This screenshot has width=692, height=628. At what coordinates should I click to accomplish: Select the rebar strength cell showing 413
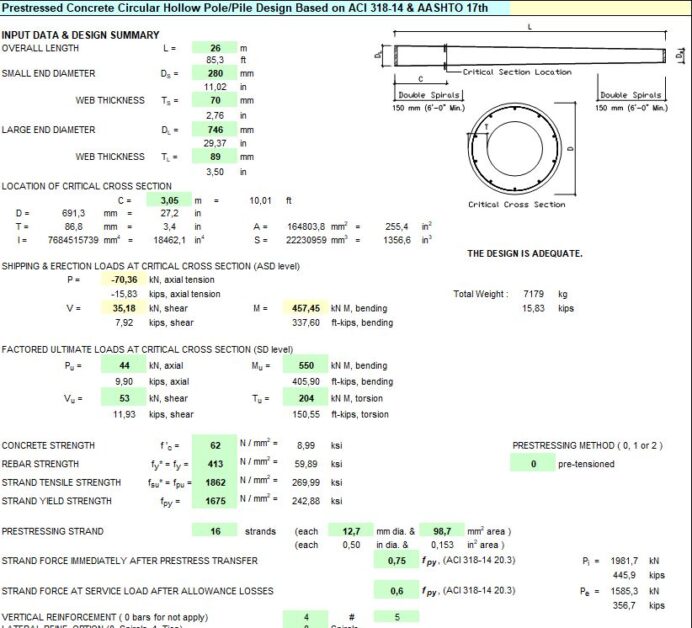click(x=215, y=464)
